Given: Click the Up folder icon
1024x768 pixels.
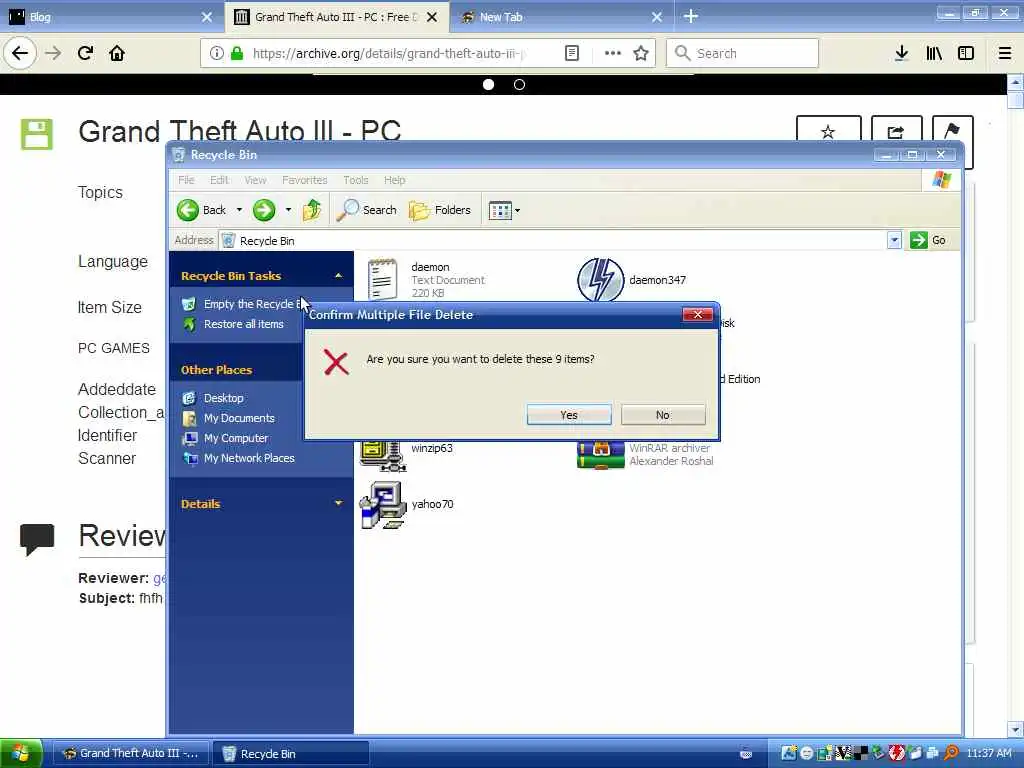Looking at the screenshot, I should coord(312,210).
